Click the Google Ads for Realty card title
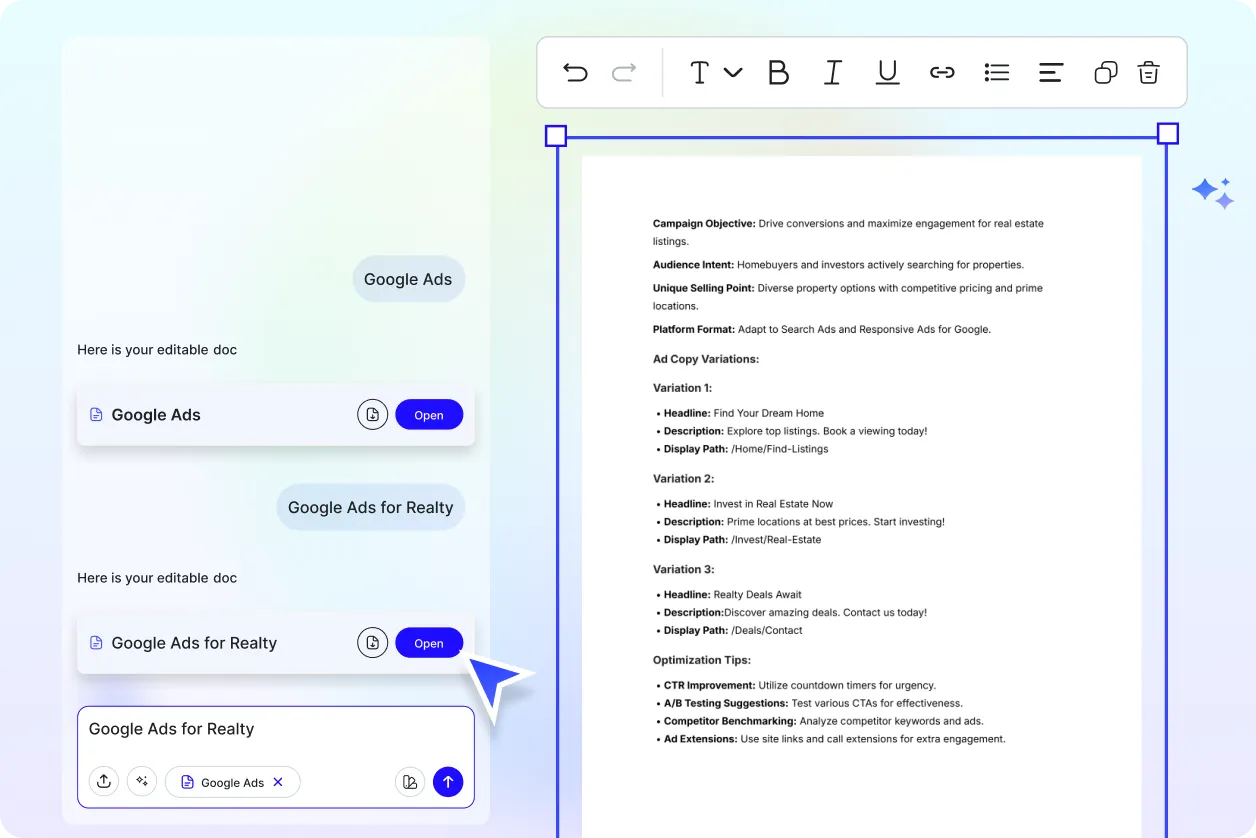This screenshot has height=838, width=1256. pyautogui.click(x=194, y=643)
